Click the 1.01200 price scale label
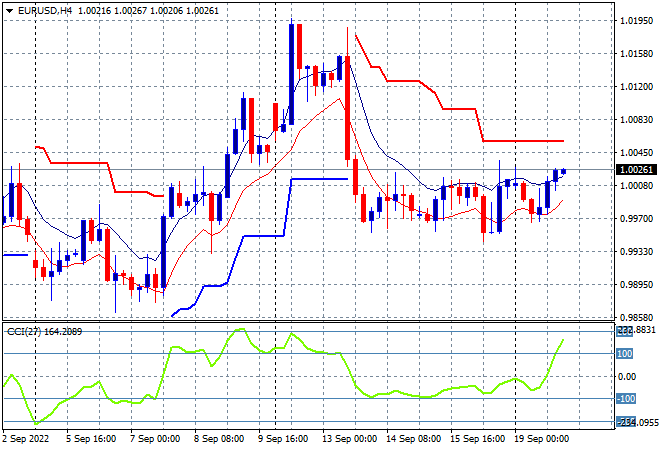This screenshot has width=660, height=450. click(636, 87)
